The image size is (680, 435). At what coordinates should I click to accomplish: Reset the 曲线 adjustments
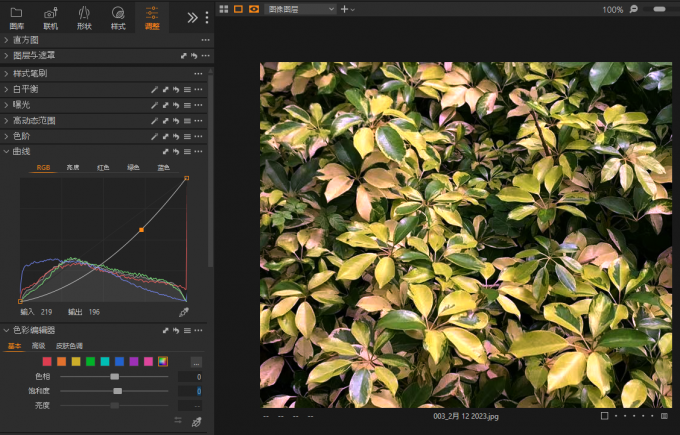(176, 151)
